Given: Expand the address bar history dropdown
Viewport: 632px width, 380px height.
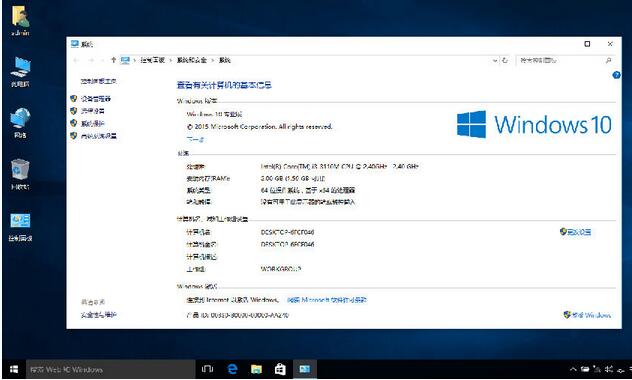Looking at the screenshot, I should pos(495,60).
